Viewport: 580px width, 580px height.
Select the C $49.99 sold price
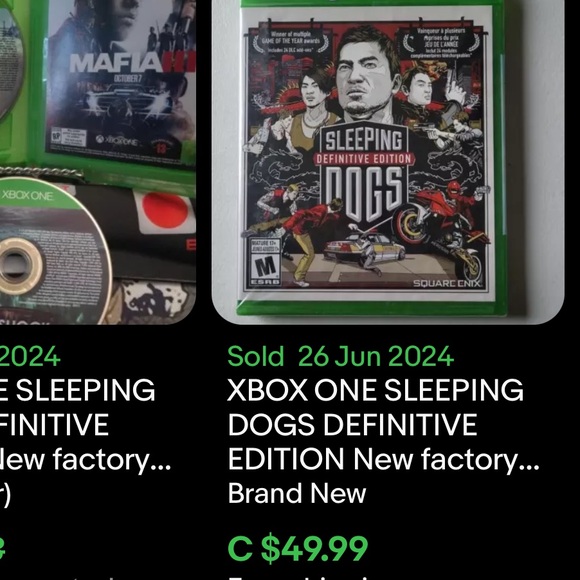pyautogui.click(x=298, y=548)
